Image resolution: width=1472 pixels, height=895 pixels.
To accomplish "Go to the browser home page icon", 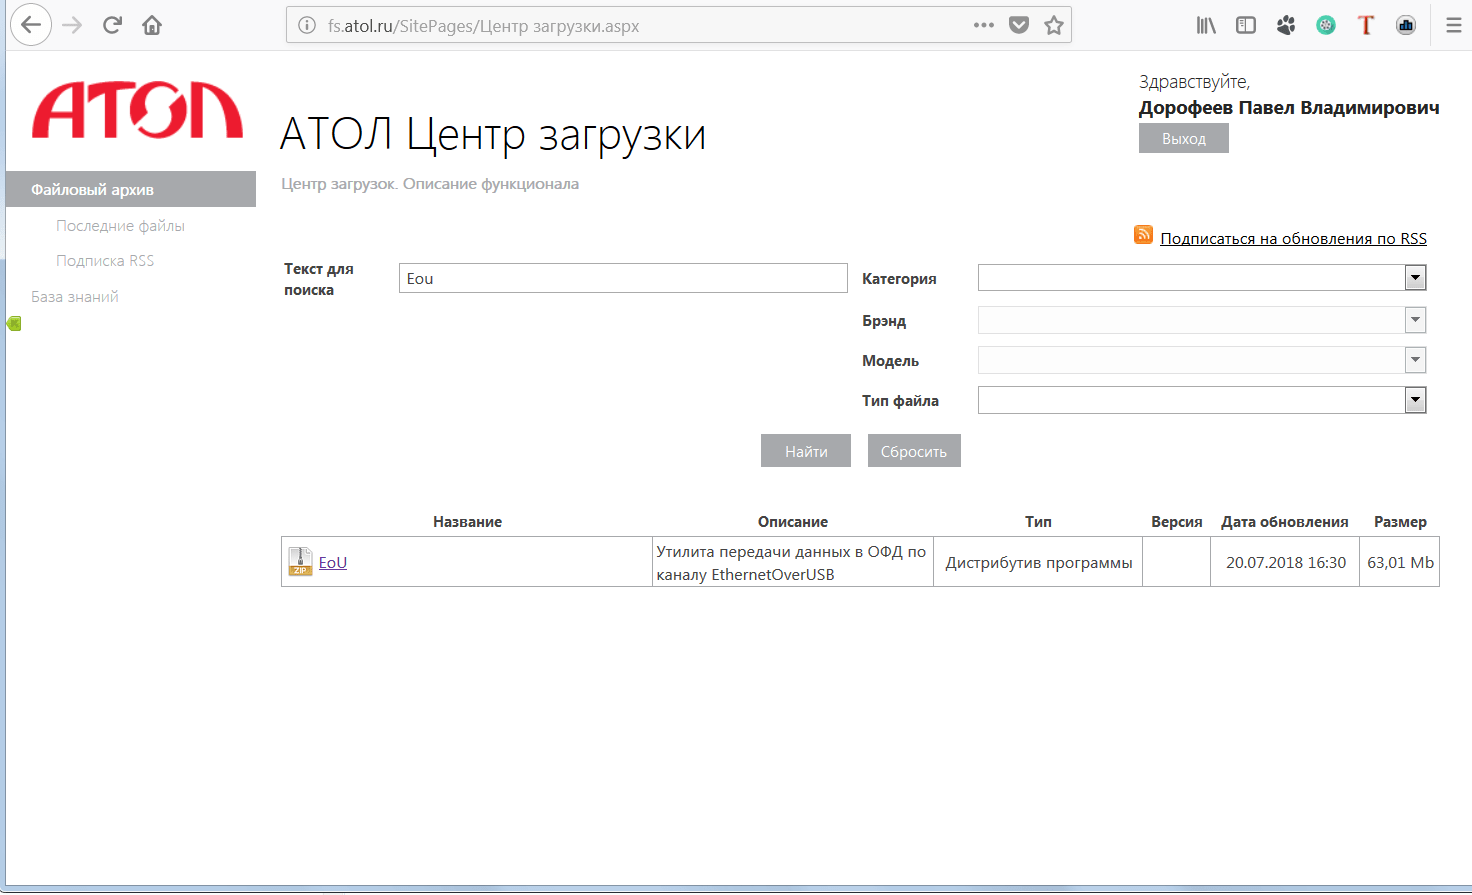I will (x=152, y=25).
